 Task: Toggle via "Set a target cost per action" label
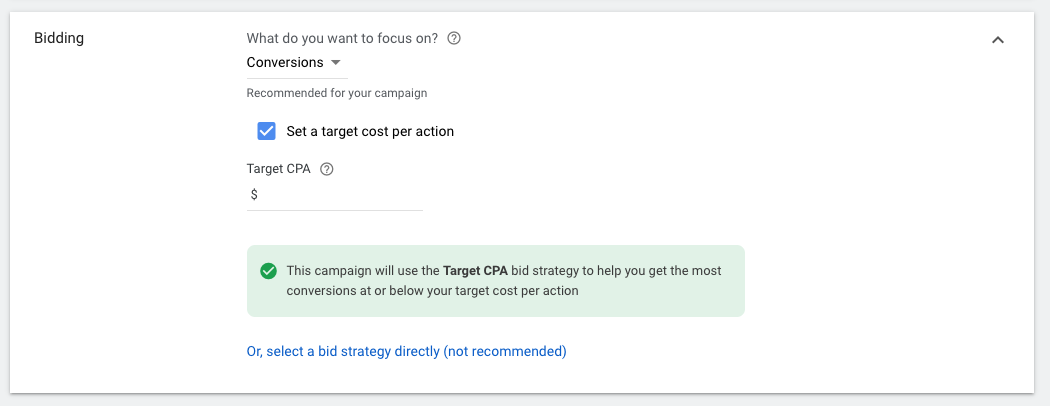click(x=370, y=131)
